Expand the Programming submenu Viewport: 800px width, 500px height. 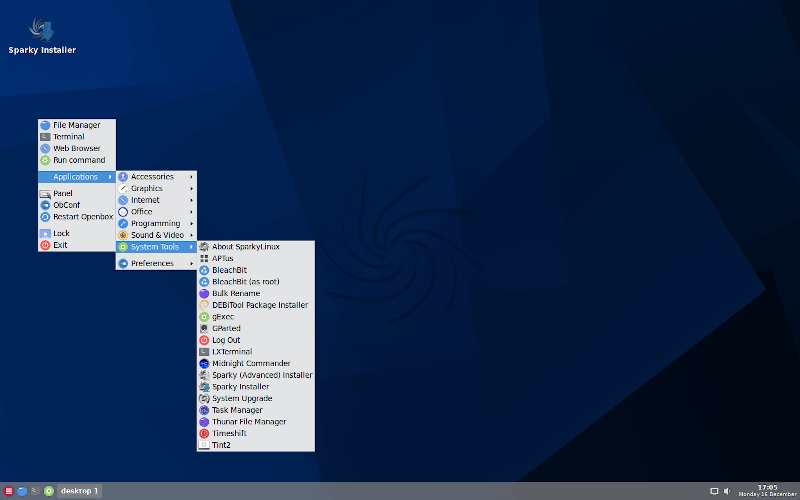[156, 223]
